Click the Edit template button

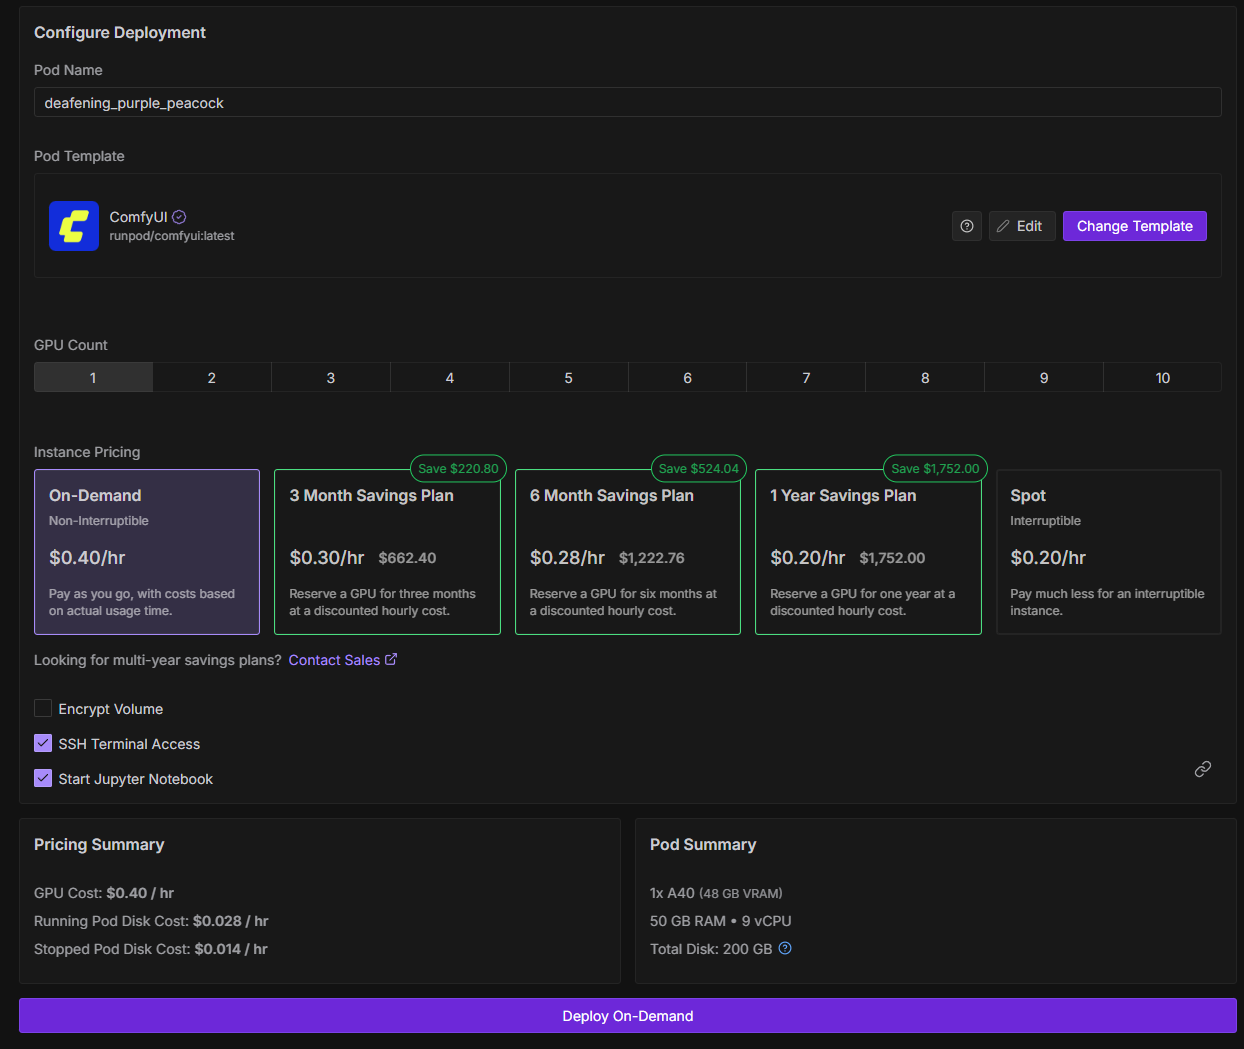pyautogui.click(x=1021, y=226)
